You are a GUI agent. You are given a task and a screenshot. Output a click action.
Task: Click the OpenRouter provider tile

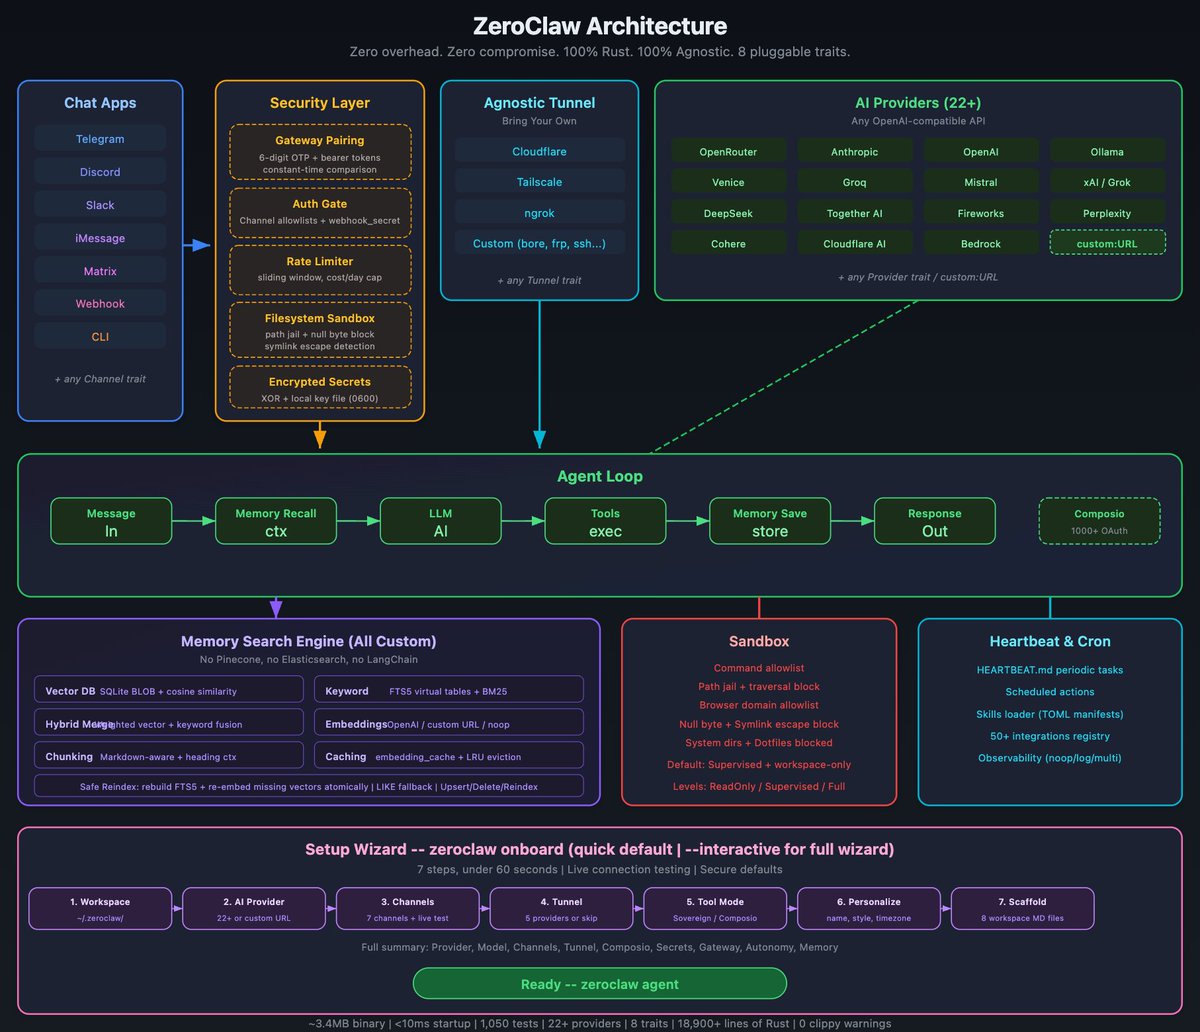[728, 151]
